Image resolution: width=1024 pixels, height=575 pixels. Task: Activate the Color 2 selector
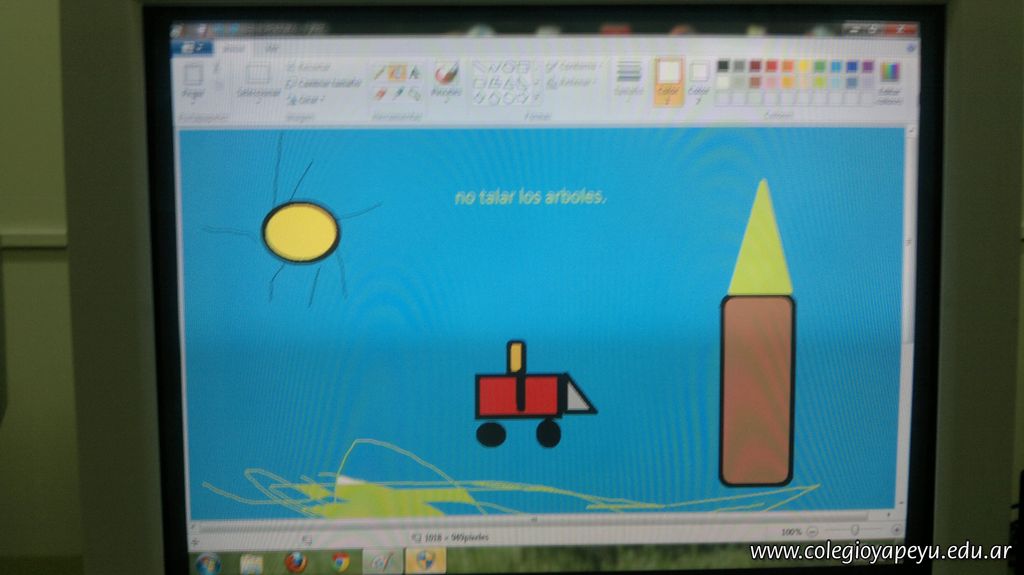pos(699,80)
